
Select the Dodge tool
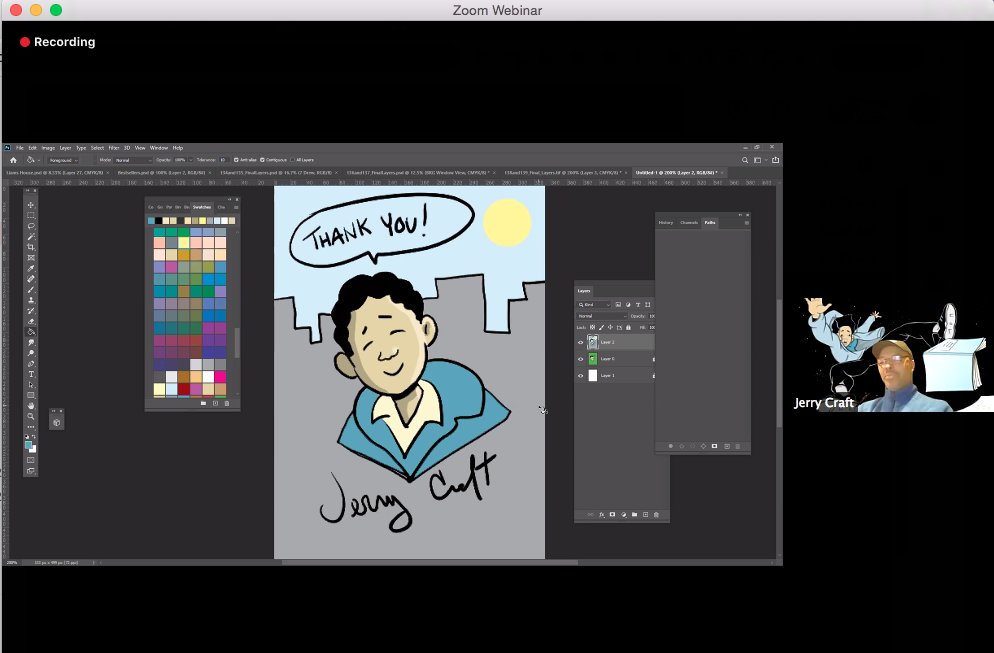pyautogui.click(x=30, y=353)
